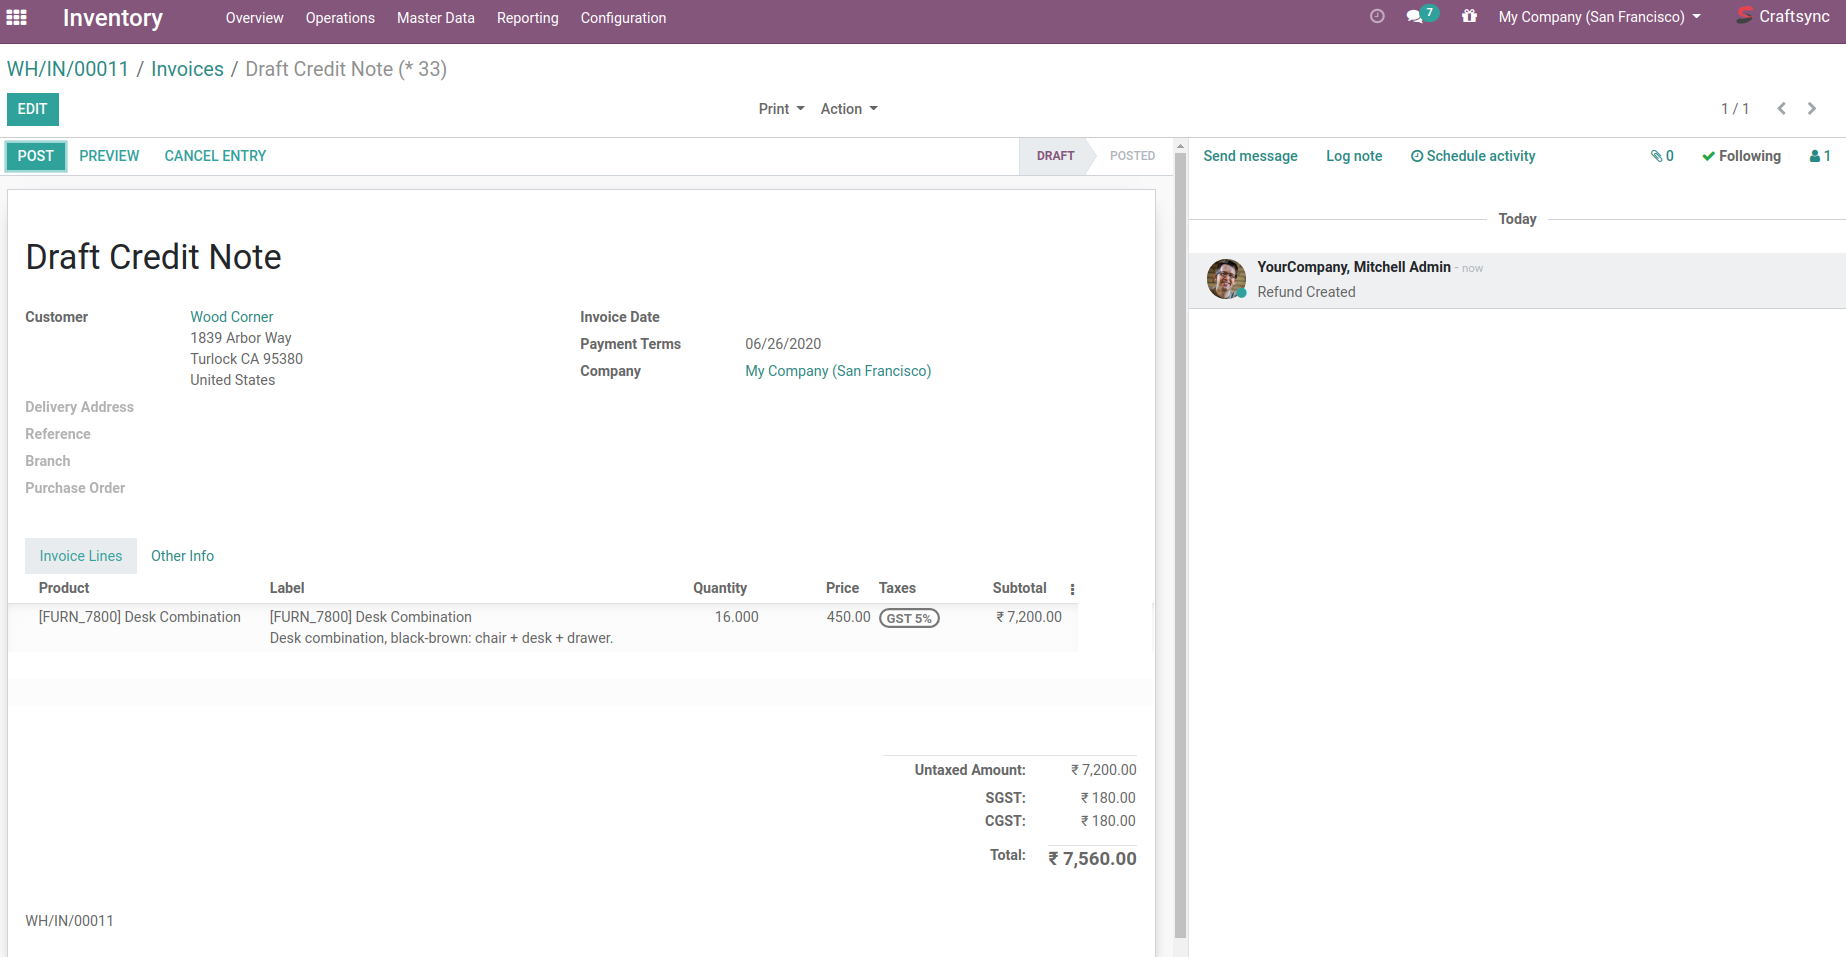Go to next record arrow

(x=1812, y=109)
